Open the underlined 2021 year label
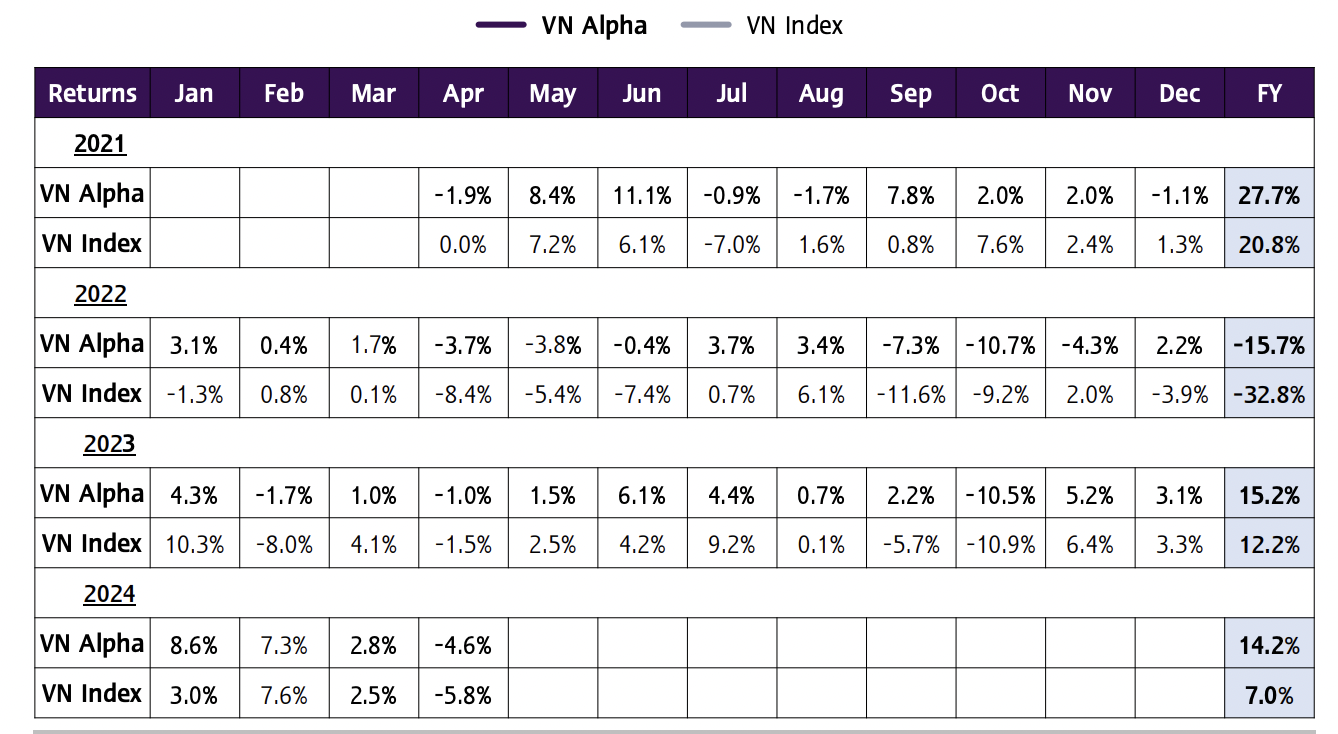The width and height of the screenshot is (1338, 734). point(100,144)
